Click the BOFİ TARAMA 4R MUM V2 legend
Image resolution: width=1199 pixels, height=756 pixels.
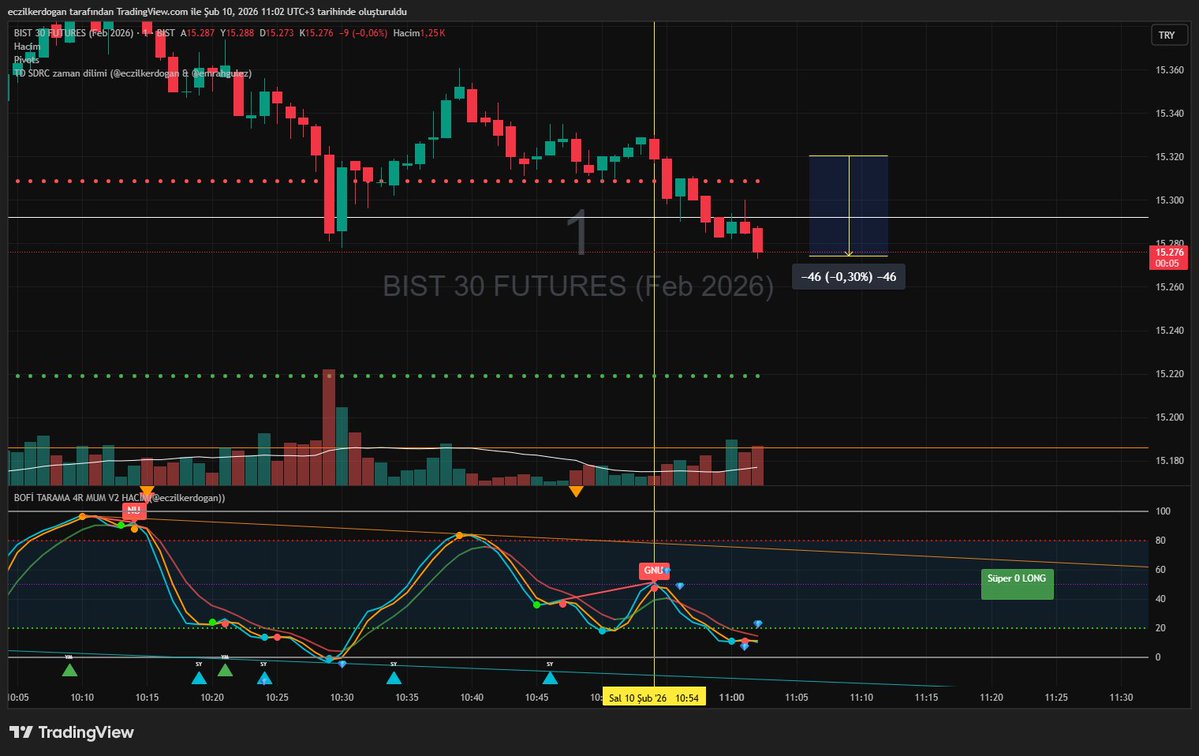119,498
